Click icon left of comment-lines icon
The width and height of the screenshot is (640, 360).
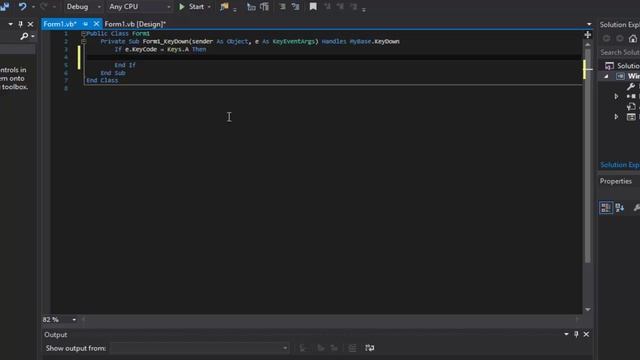pyautogui.click(x=251, y=7)
